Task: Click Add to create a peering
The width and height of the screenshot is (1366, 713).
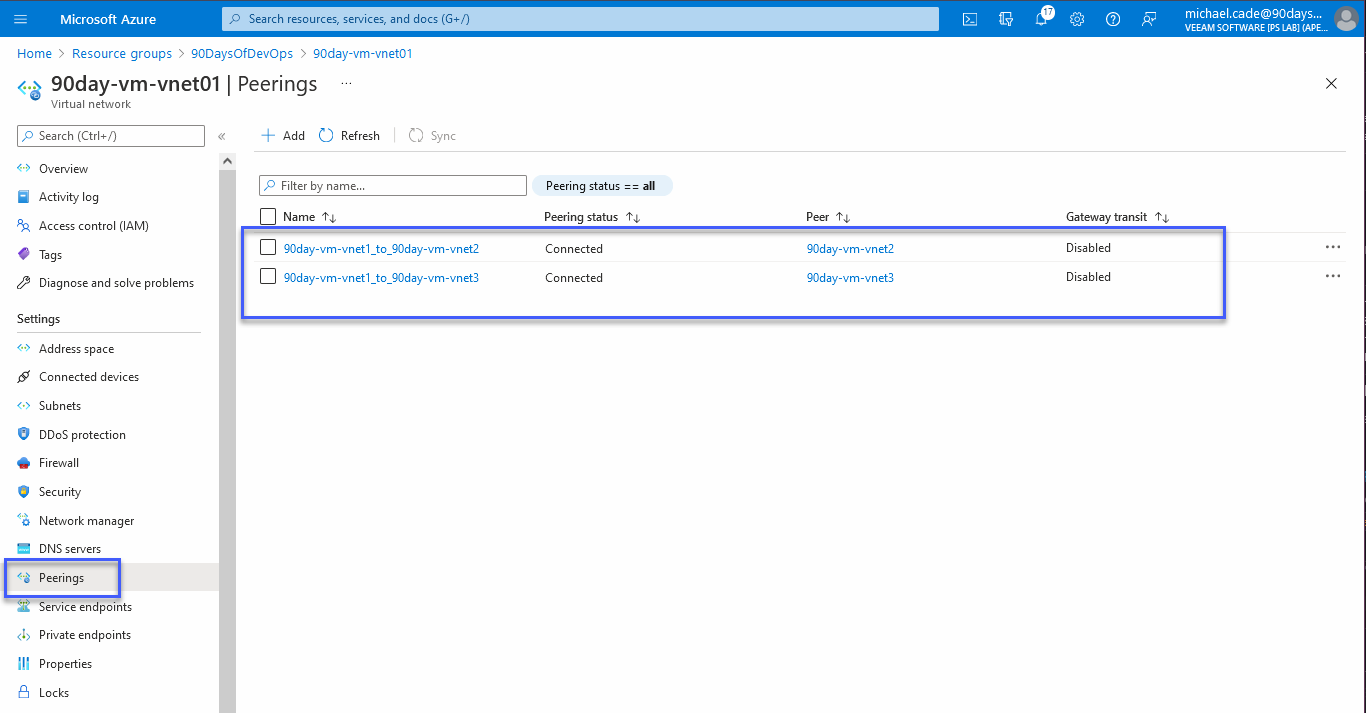Action: (283, 136)
